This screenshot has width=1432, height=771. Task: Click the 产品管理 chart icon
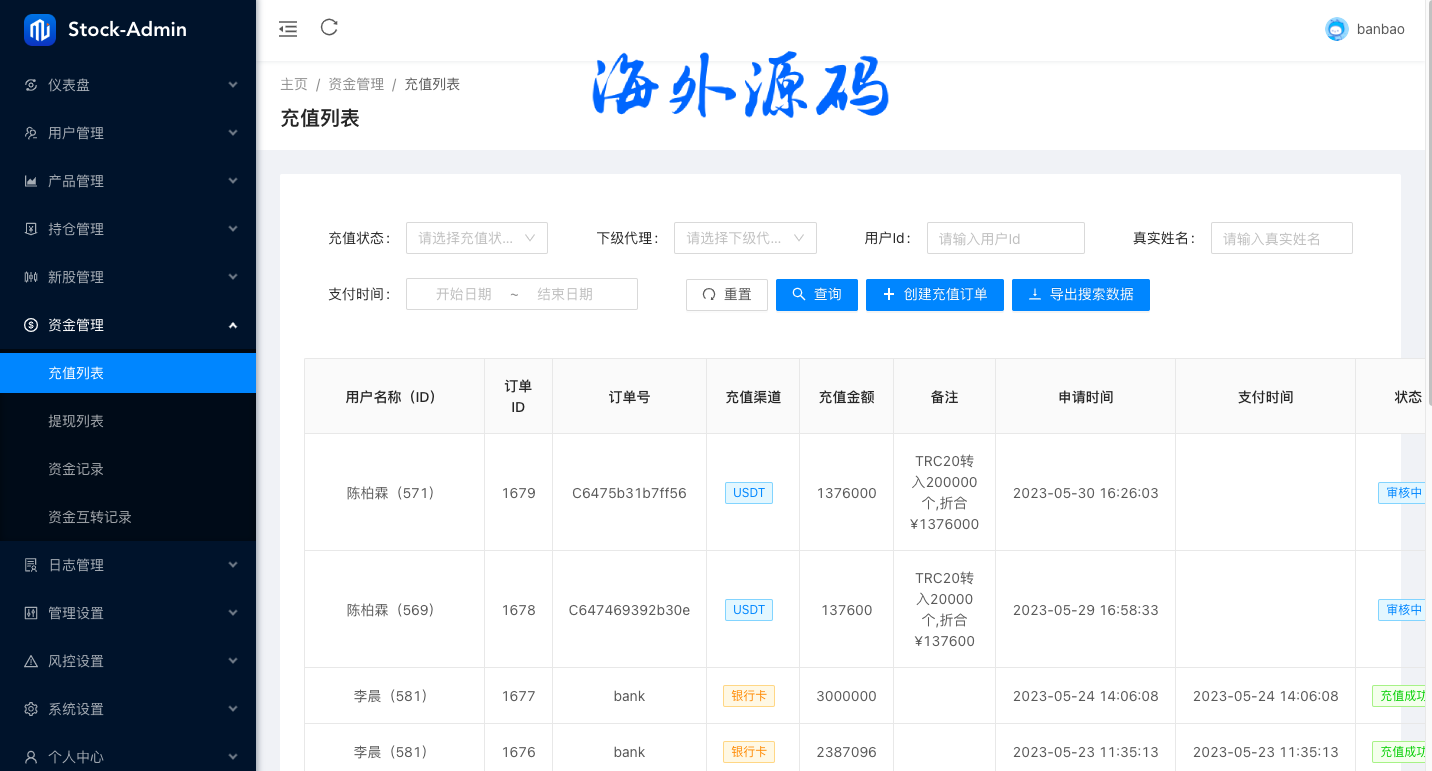31,181
